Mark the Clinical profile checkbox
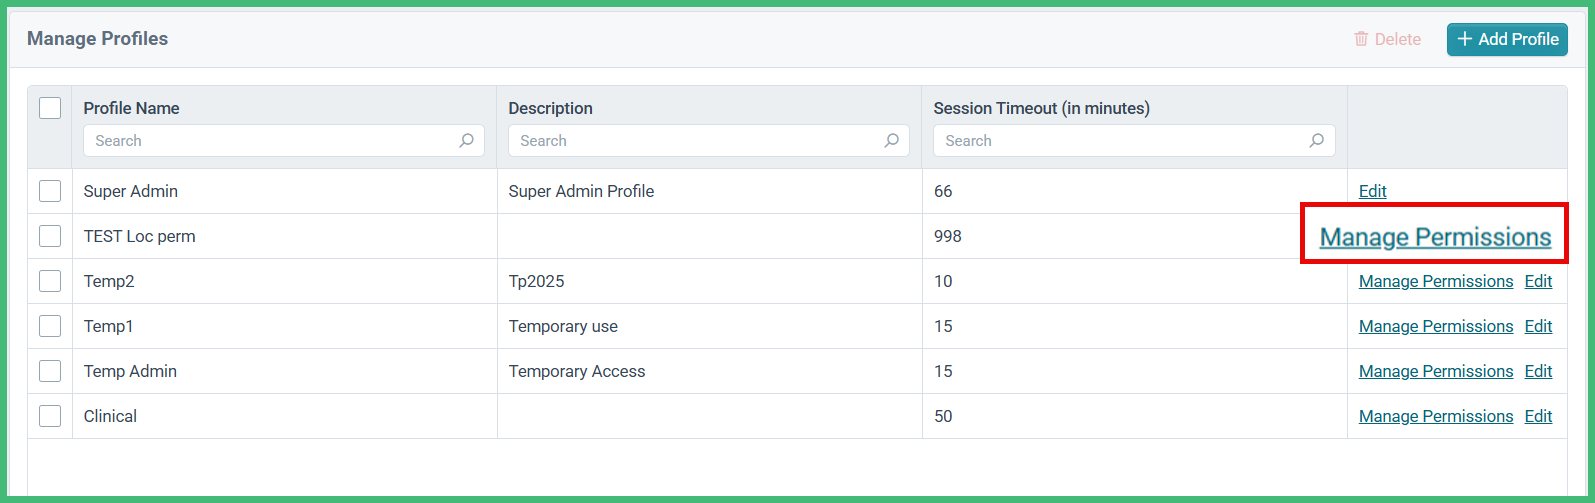This screenshot has height=503, width=1595. [x=50, y=416]
